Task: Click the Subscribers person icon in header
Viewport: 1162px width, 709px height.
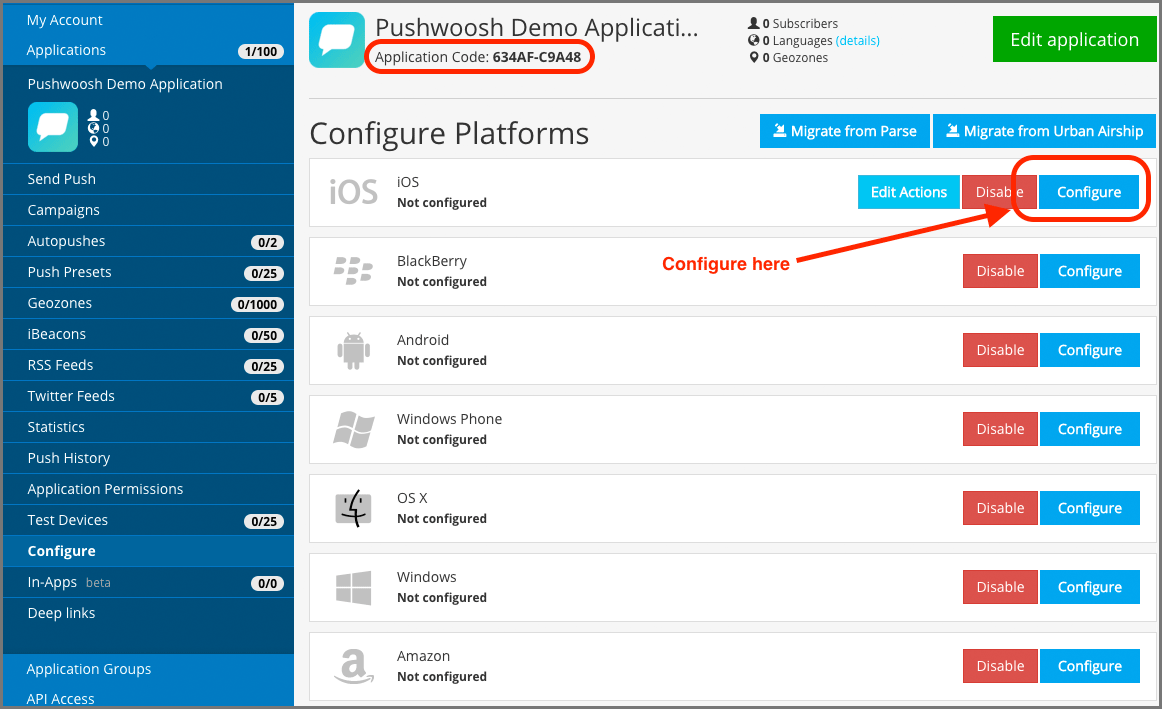Action: 754,23
